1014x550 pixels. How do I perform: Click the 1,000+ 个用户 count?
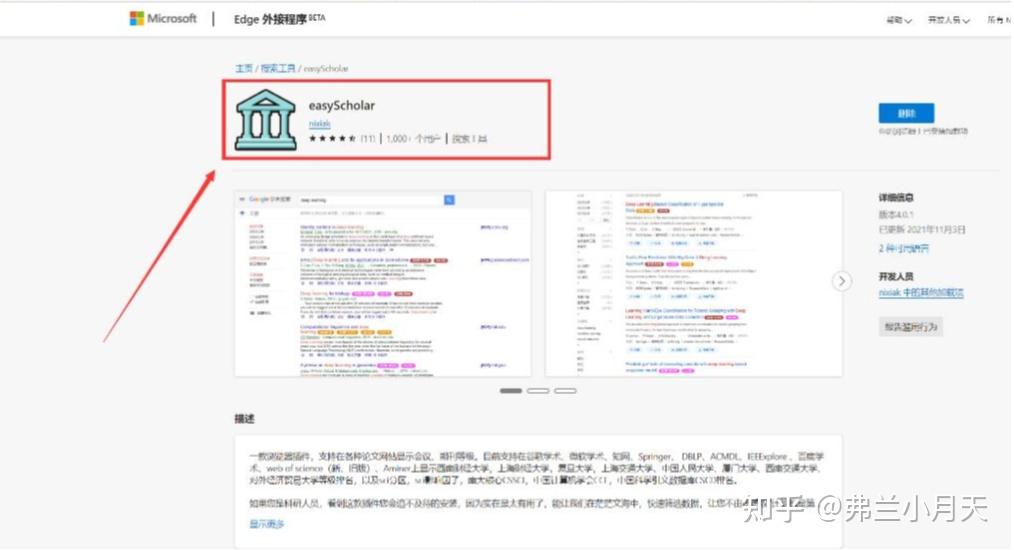point(413,138)
